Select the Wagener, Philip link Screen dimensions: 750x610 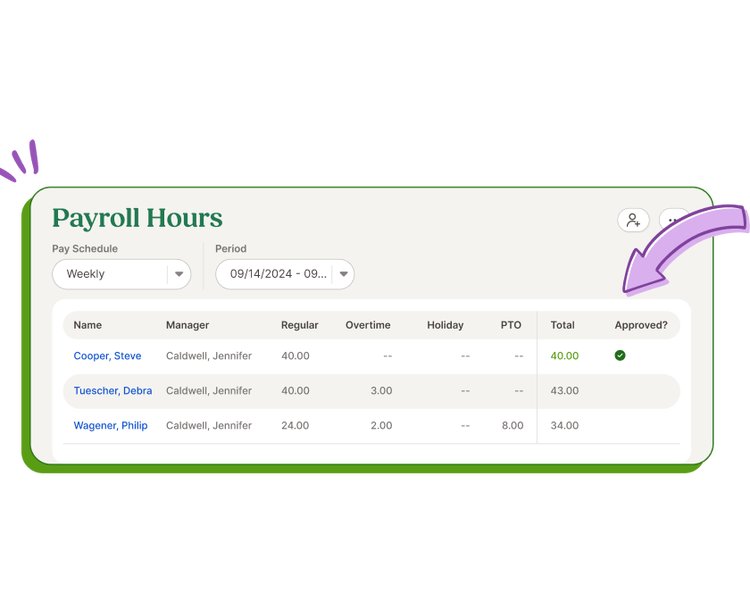[x=110, y=425]
